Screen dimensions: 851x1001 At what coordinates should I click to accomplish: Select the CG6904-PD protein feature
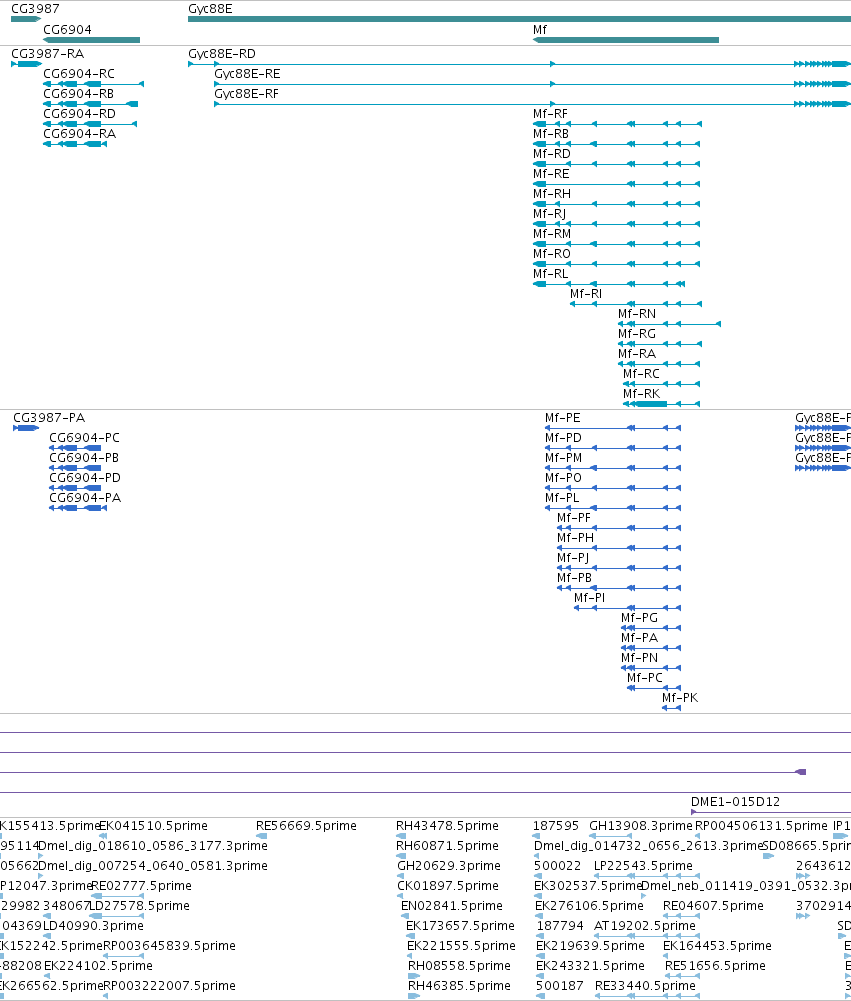[75, 488]
